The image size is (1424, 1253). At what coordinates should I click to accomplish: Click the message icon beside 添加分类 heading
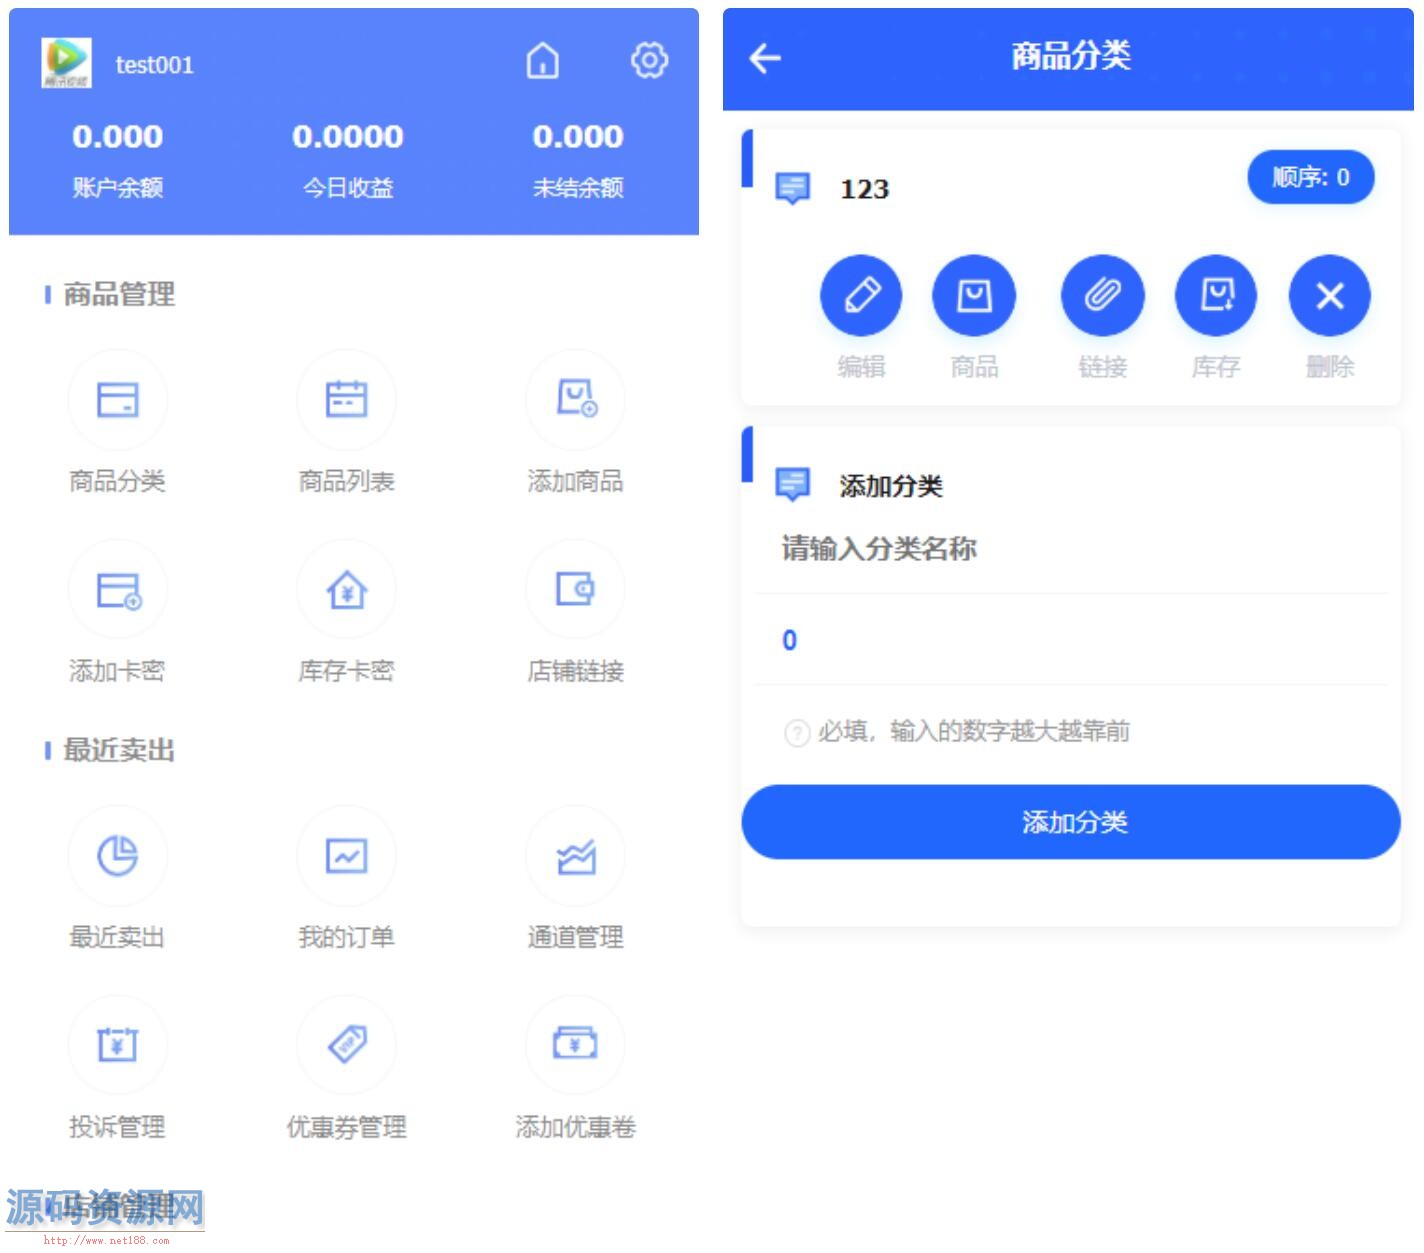(793, 484)
